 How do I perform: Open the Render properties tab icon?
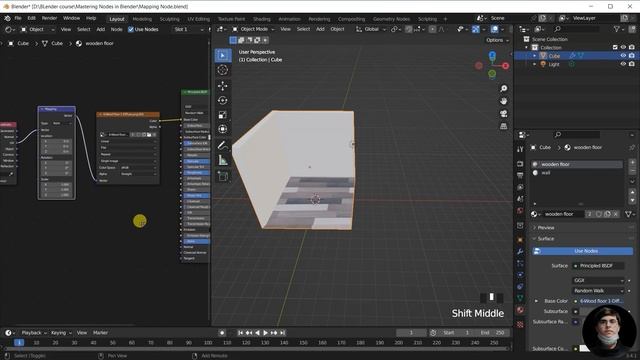coord(520,164)
